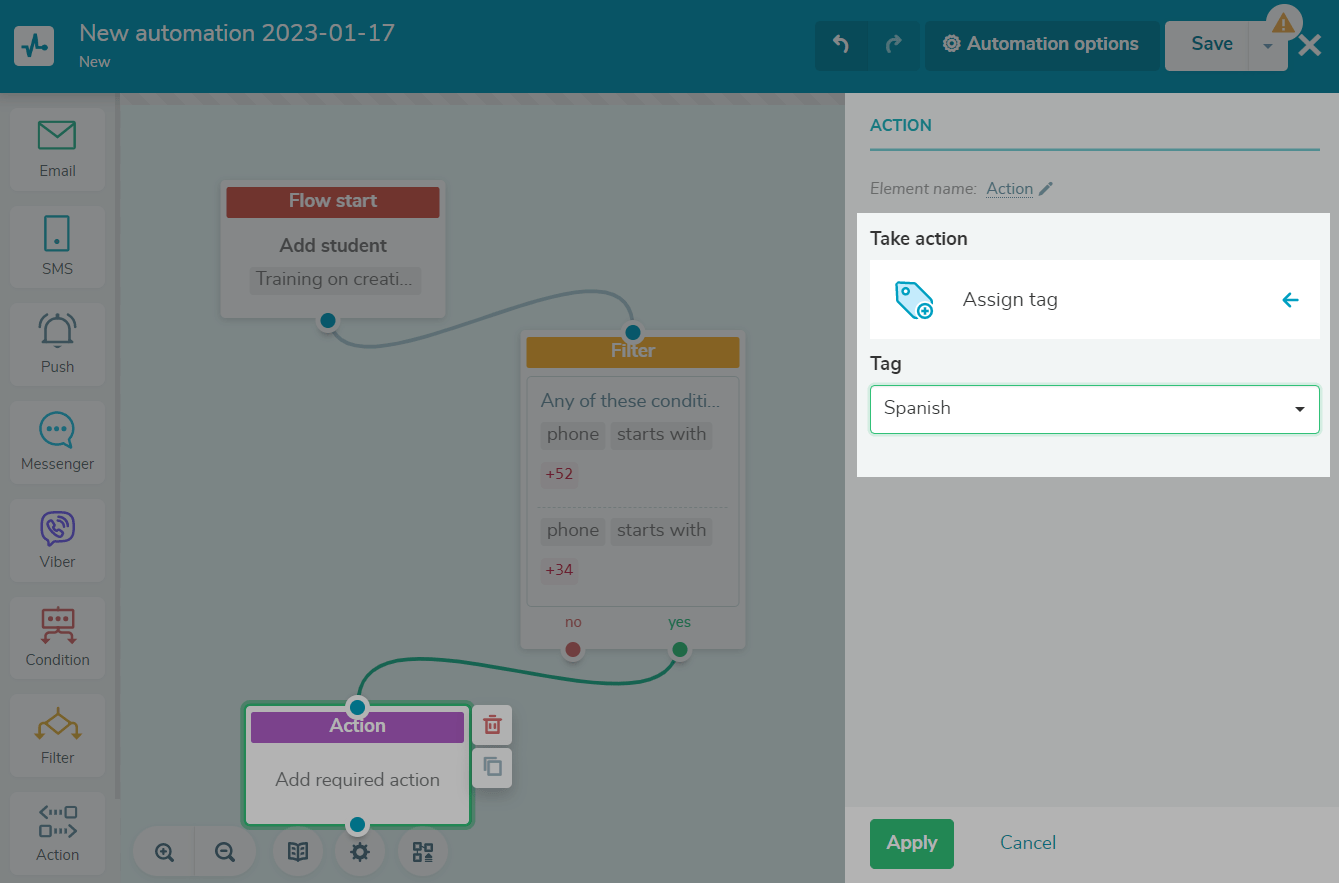Click the Filter block's 'yes' output connector
Screen dimensions: 1339x883
[x=680, y=650]
